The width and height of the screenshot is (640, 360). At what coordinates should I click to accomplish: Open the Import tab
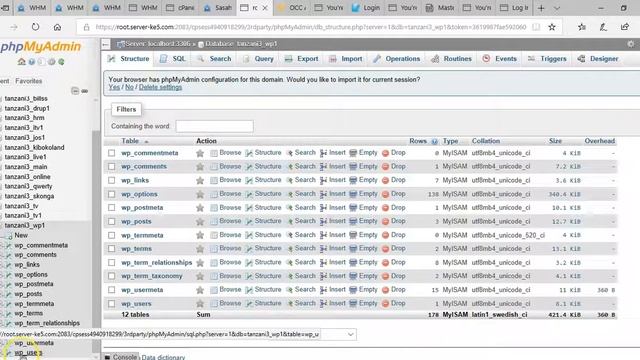(x=346, y=59)
